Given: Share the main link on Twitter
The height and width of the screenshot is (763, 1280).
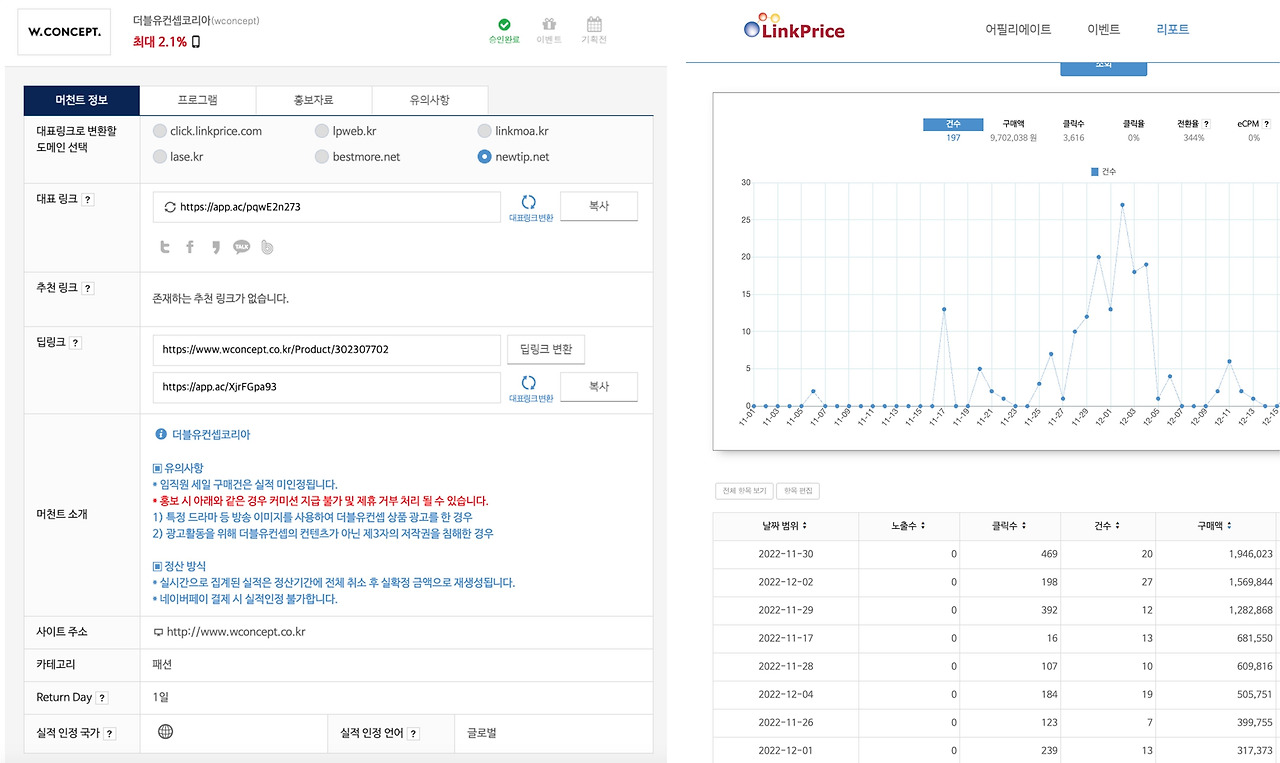Looking at the screenshot, I should tap(166, 247).
